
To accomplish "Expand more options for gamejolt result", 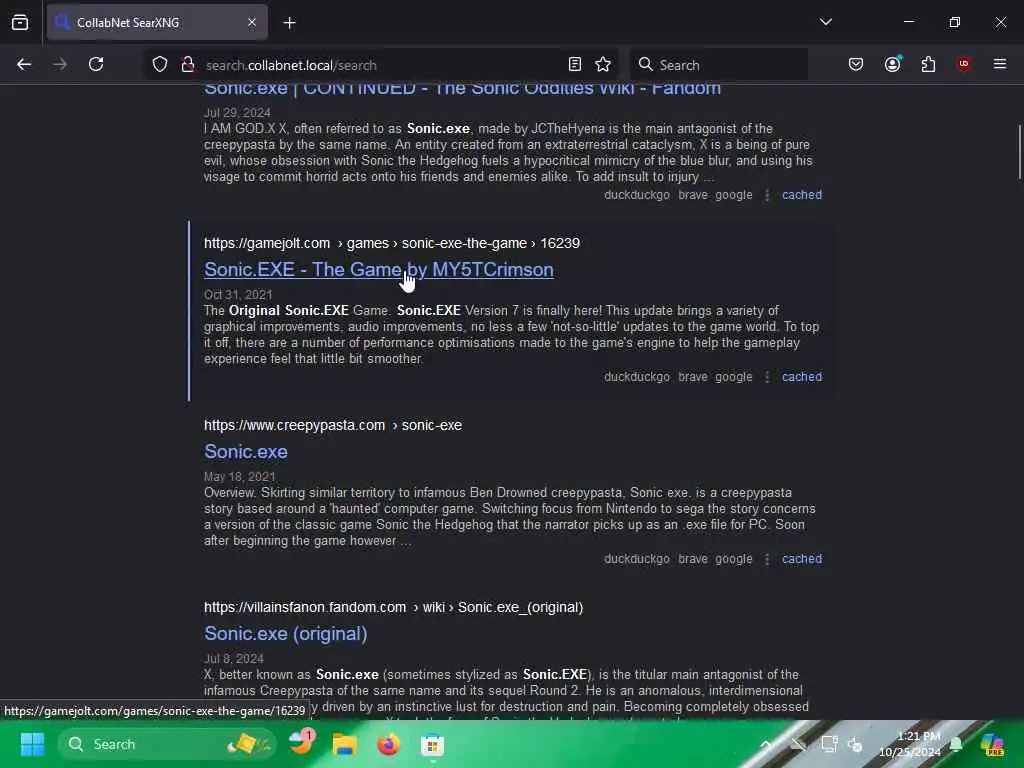I will pos(767,377).
